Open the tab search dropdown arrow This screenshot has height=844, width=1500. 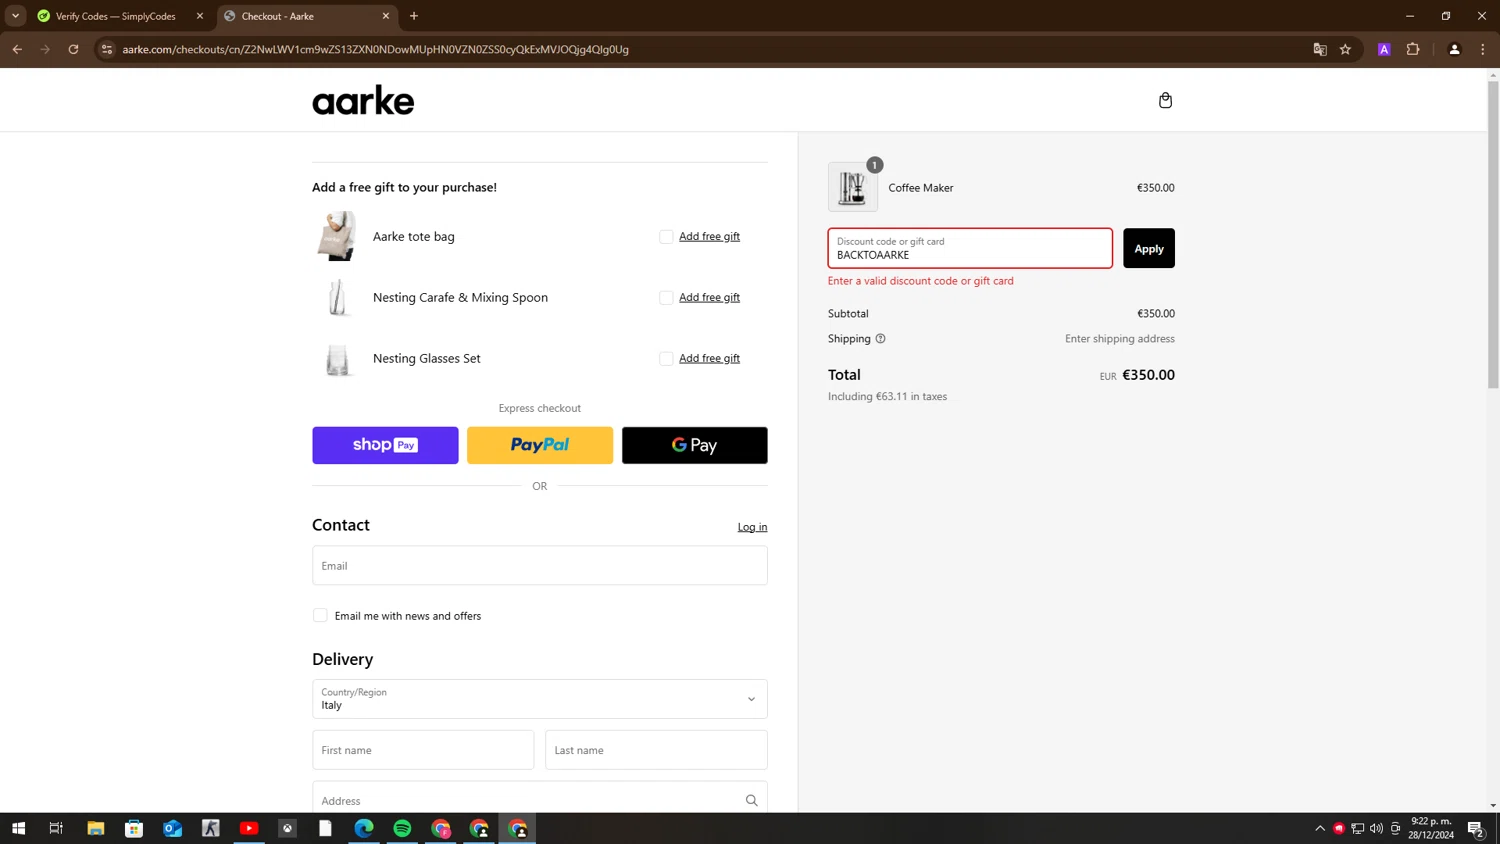click(15, 16)
